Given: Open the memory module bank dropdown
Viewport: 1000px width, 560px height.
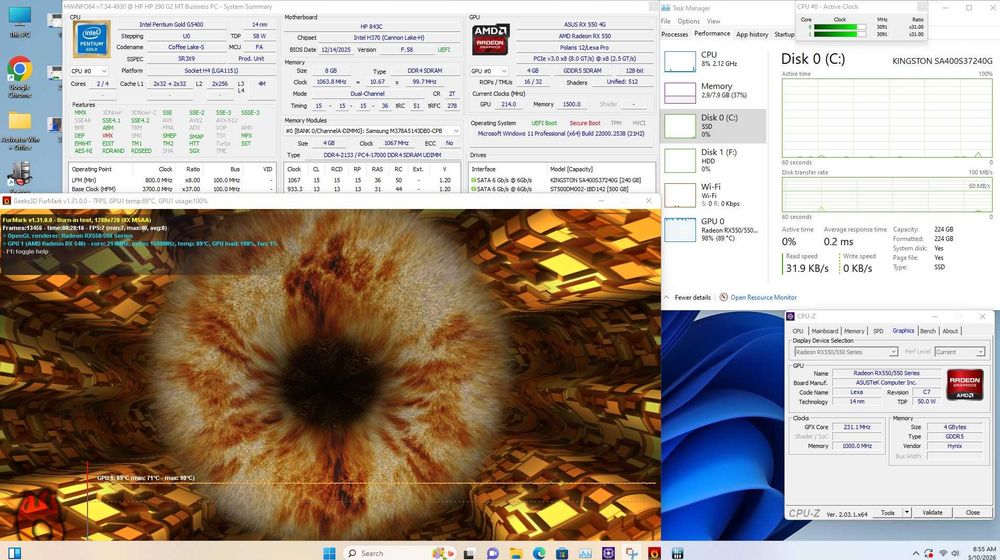Looking at the screenshot, I should (372, 131).
